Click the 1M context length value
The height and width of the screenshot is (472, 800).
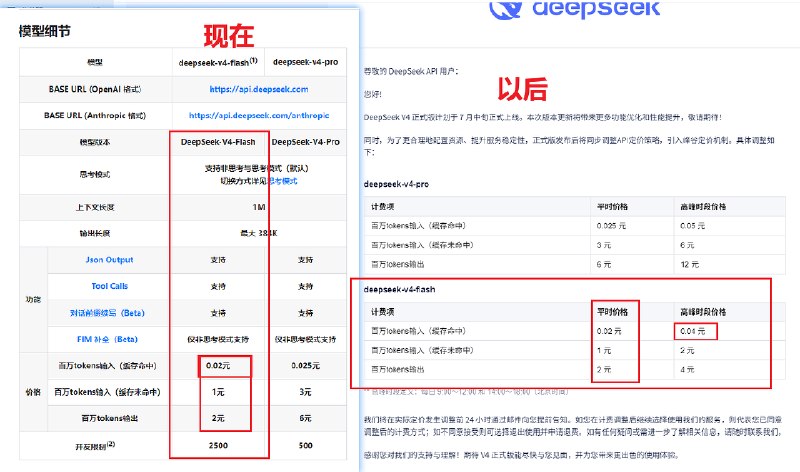259,207
